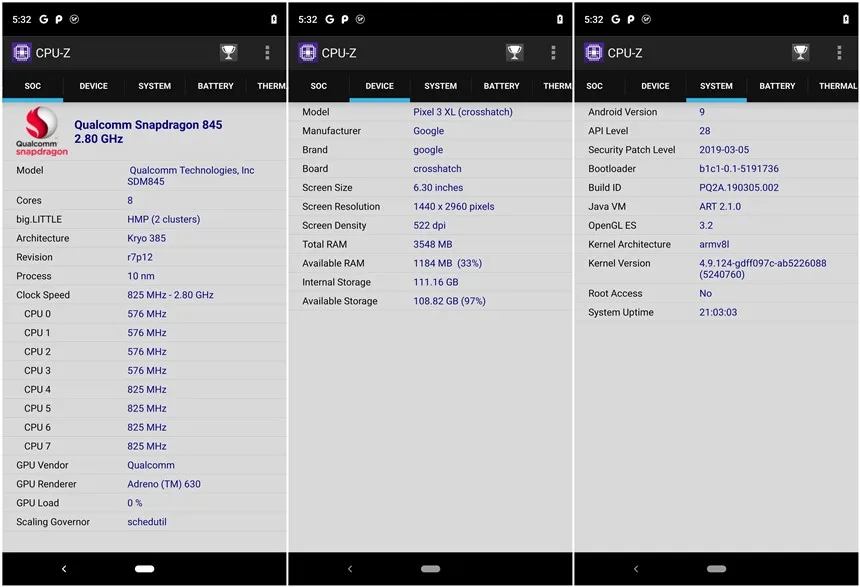Click the 'Adreno (TM) 630' GPU renderer
Image resolution: width=860 pixels, height=587 pixels.
coord(164,484)
